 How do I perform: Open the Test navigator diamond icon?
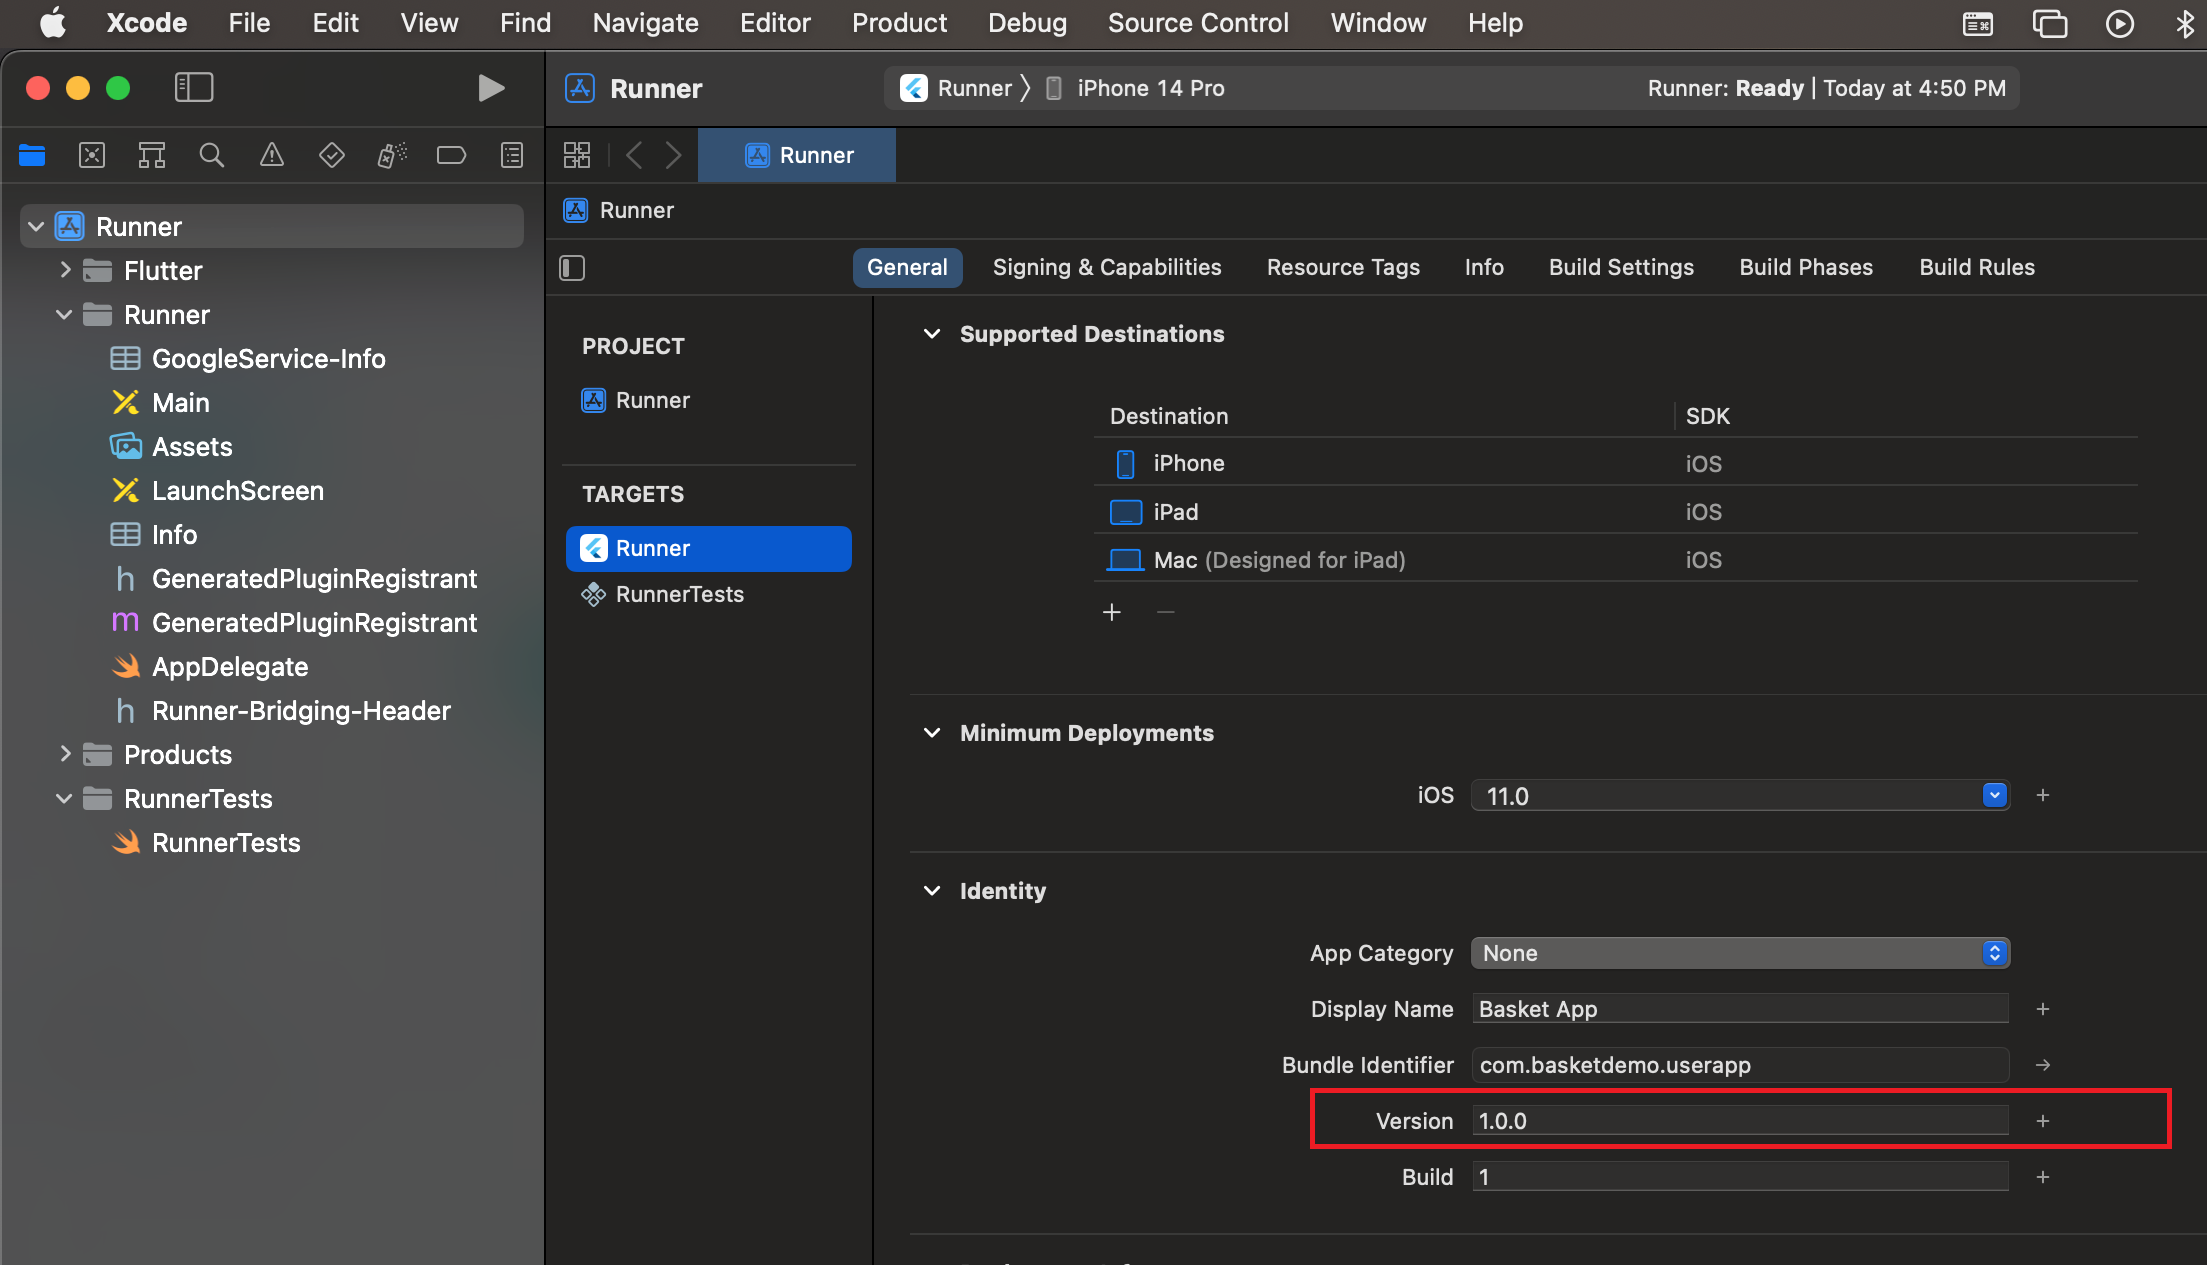pos(332,155)
